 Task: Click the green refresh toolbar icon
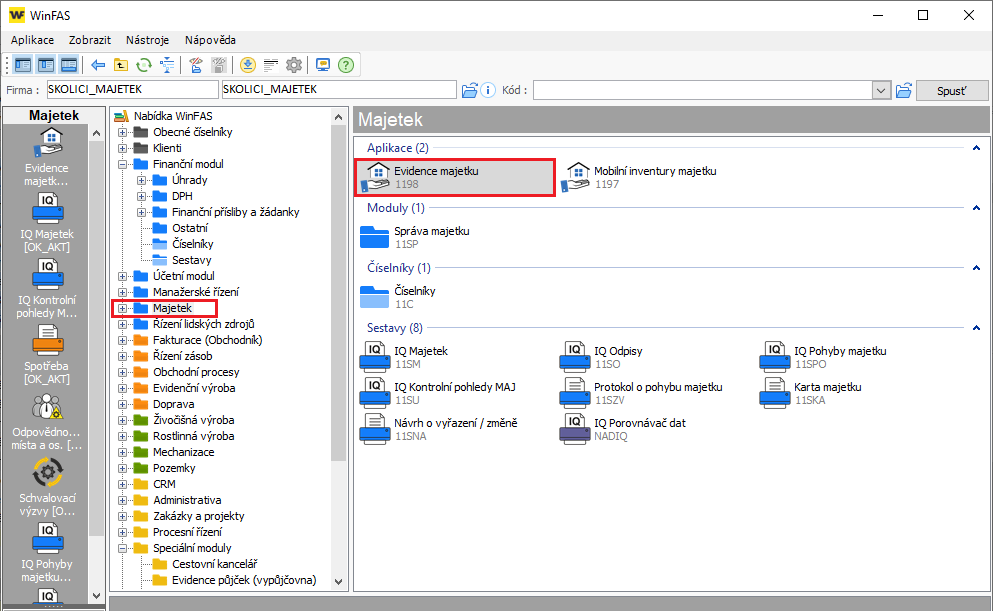click(x=144, y=65)
